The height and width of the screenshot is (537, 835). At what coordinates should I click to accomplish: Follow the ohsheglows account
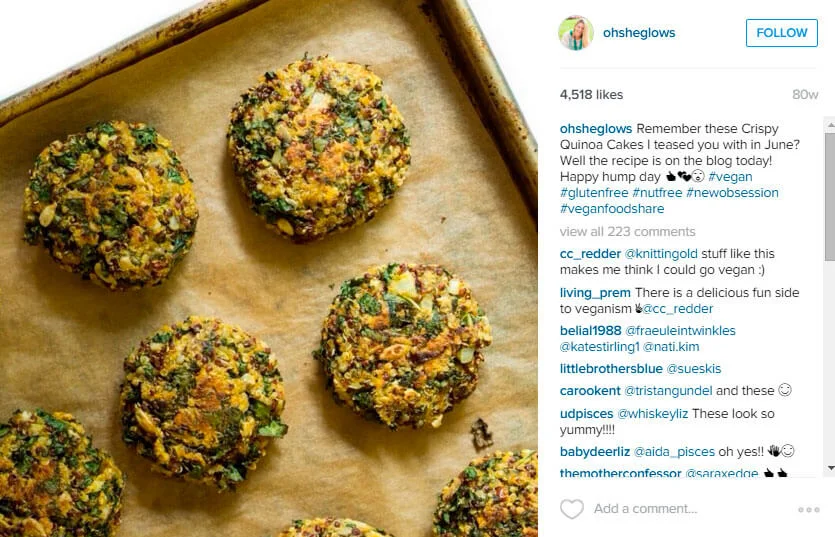pyautogui.click(x=781, y=33)
